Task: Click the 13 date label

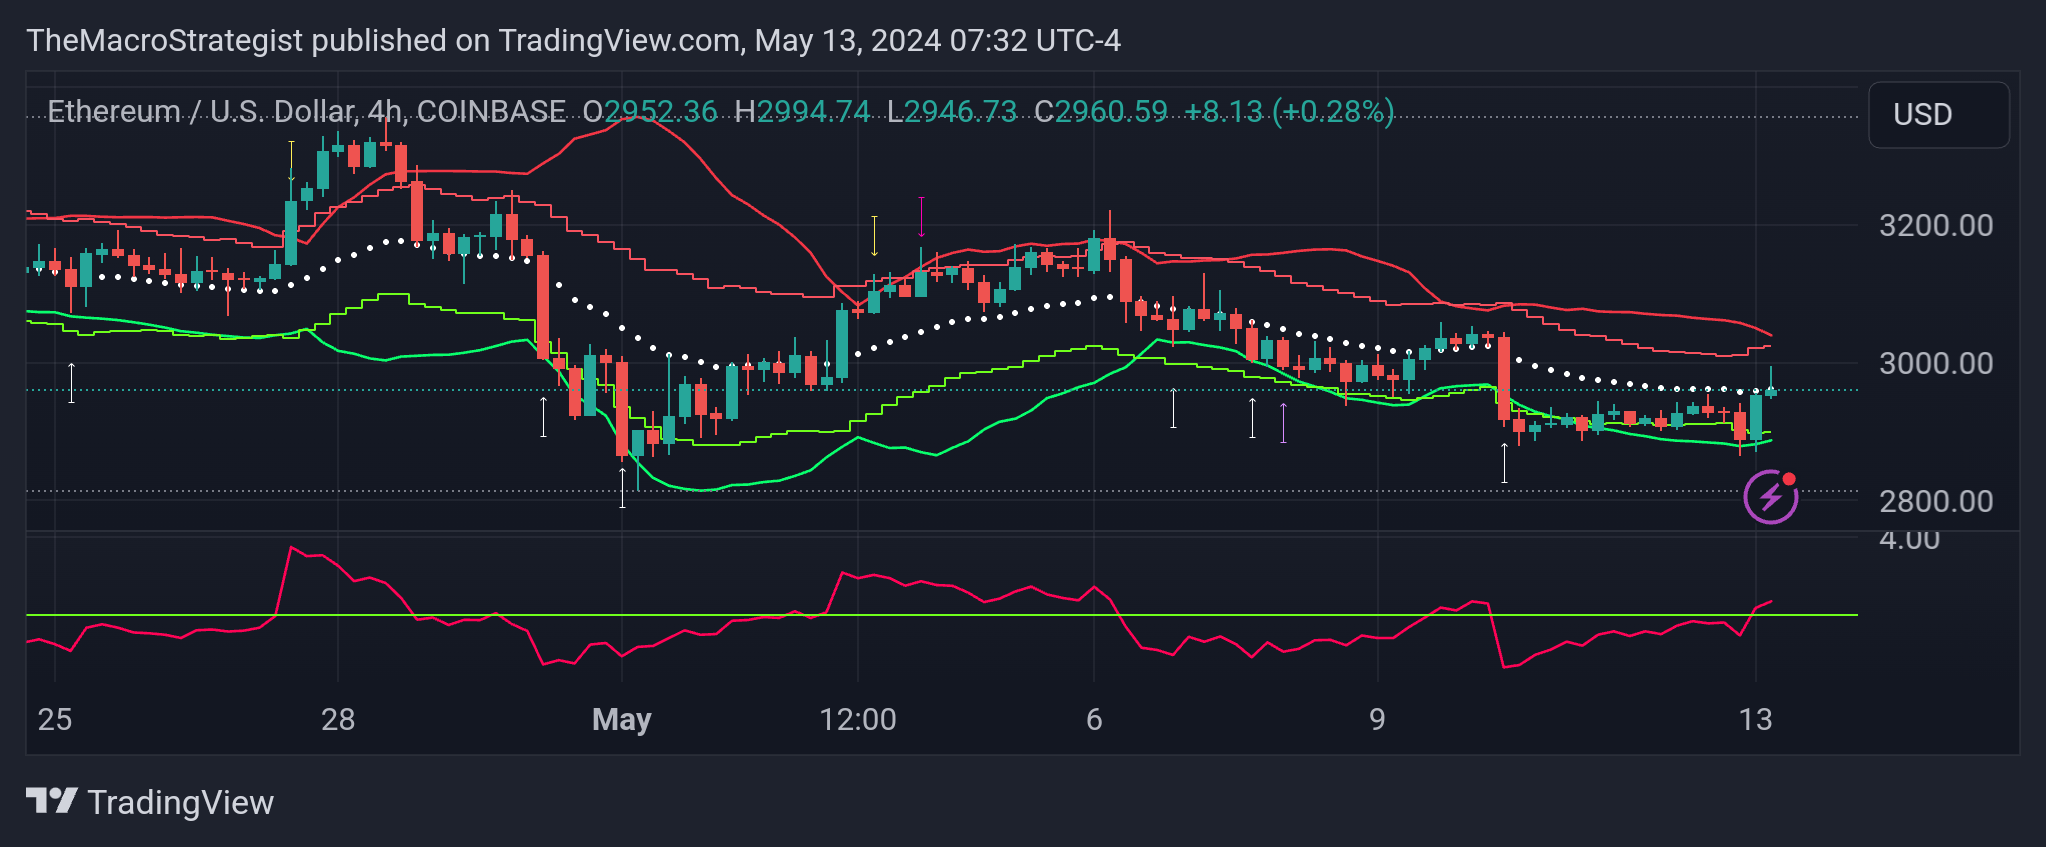Action: coord(1756,720)
